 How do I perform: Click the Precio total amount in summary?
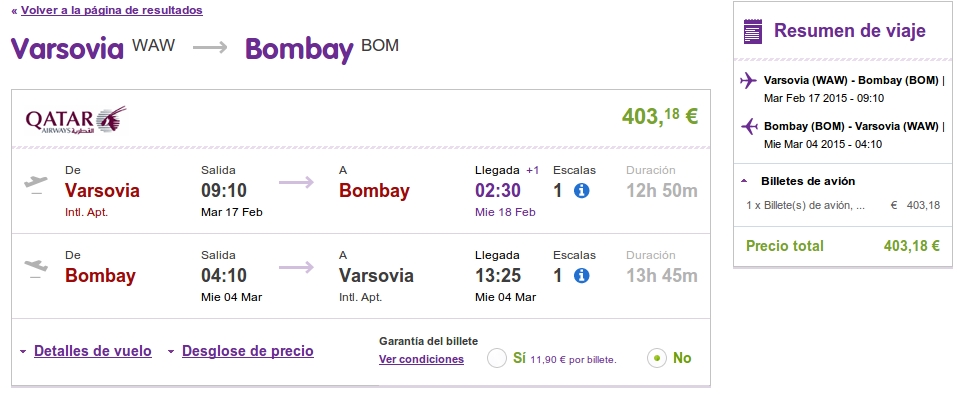(912, 246)
